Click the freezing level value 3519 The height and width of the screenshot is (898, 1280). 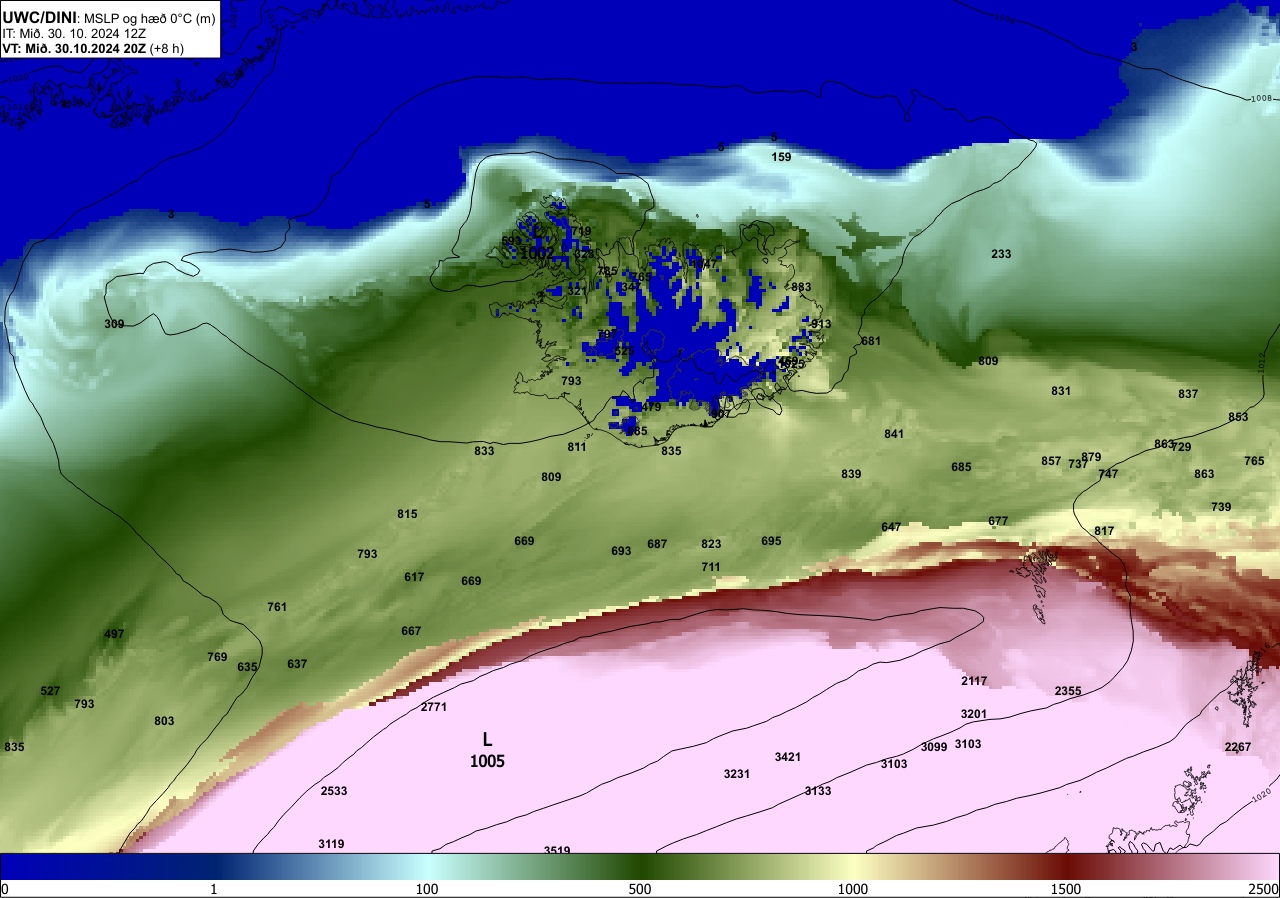[x=557, y=850]
